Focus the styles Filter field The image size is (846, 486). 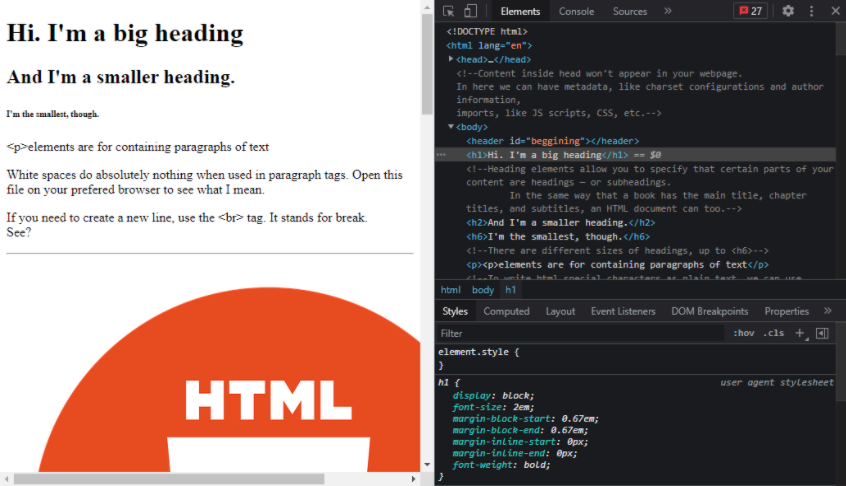pyautogui.click(x=580, y=333)
